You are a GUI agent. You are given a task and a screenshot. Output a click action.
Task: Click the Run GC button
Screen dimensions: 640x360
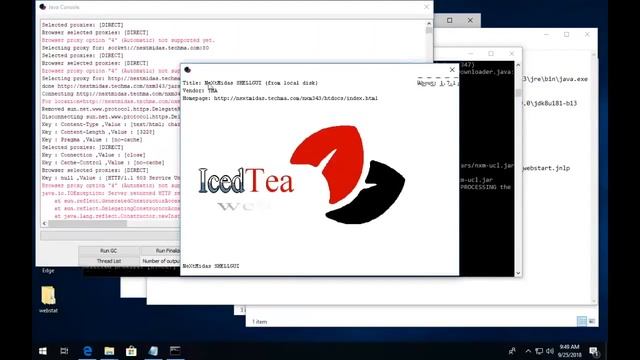(109, 251)
